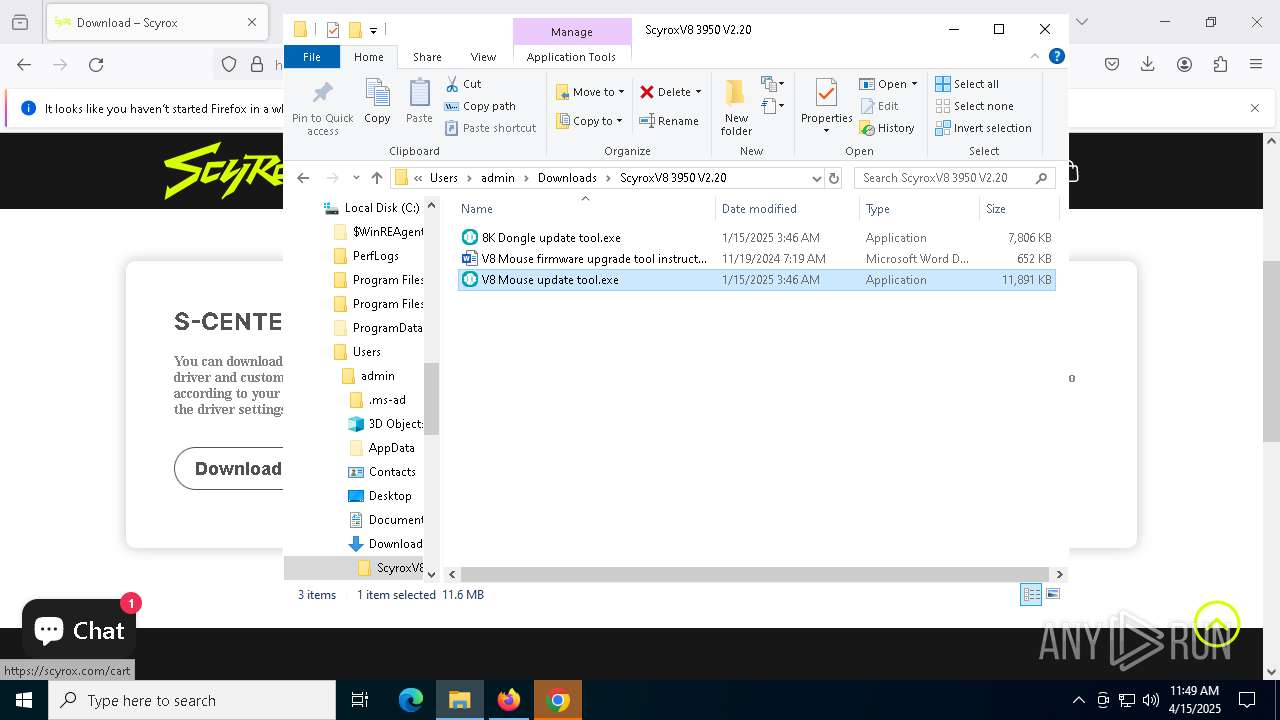Expand address bar history dropdown
The width and height of the screenshot is (1280, 720).
(x=816, y=178)
